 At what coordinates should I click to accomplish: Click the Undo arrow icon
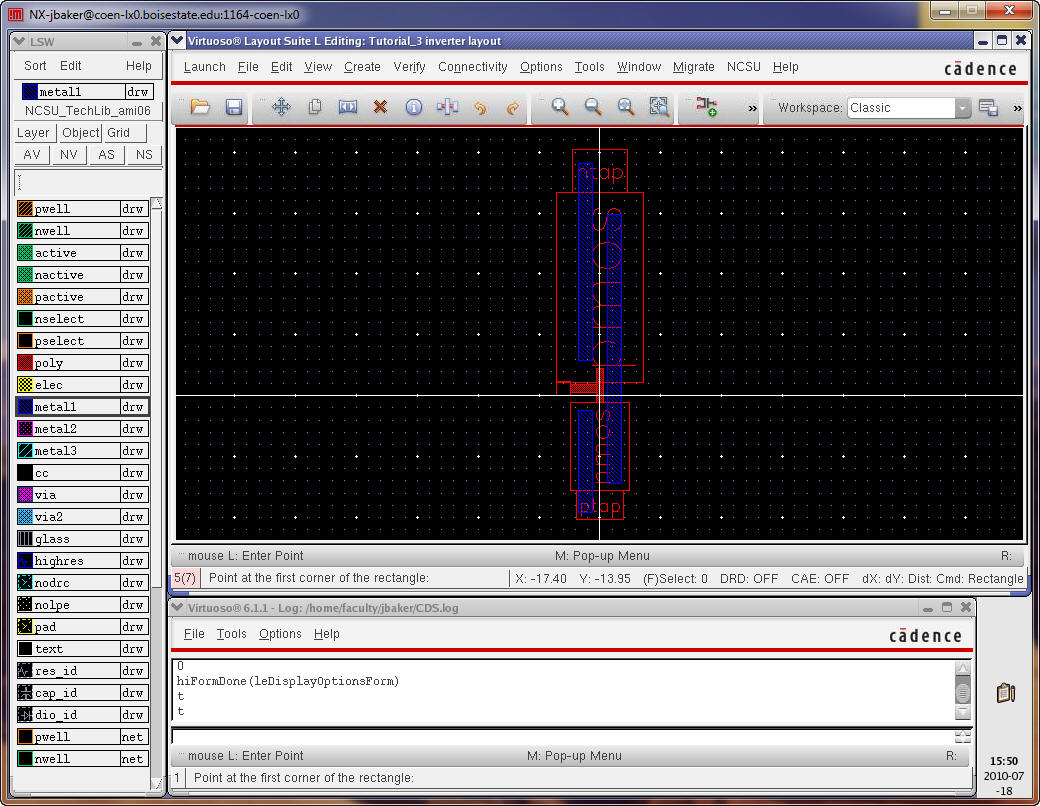(x=480, y=107)
